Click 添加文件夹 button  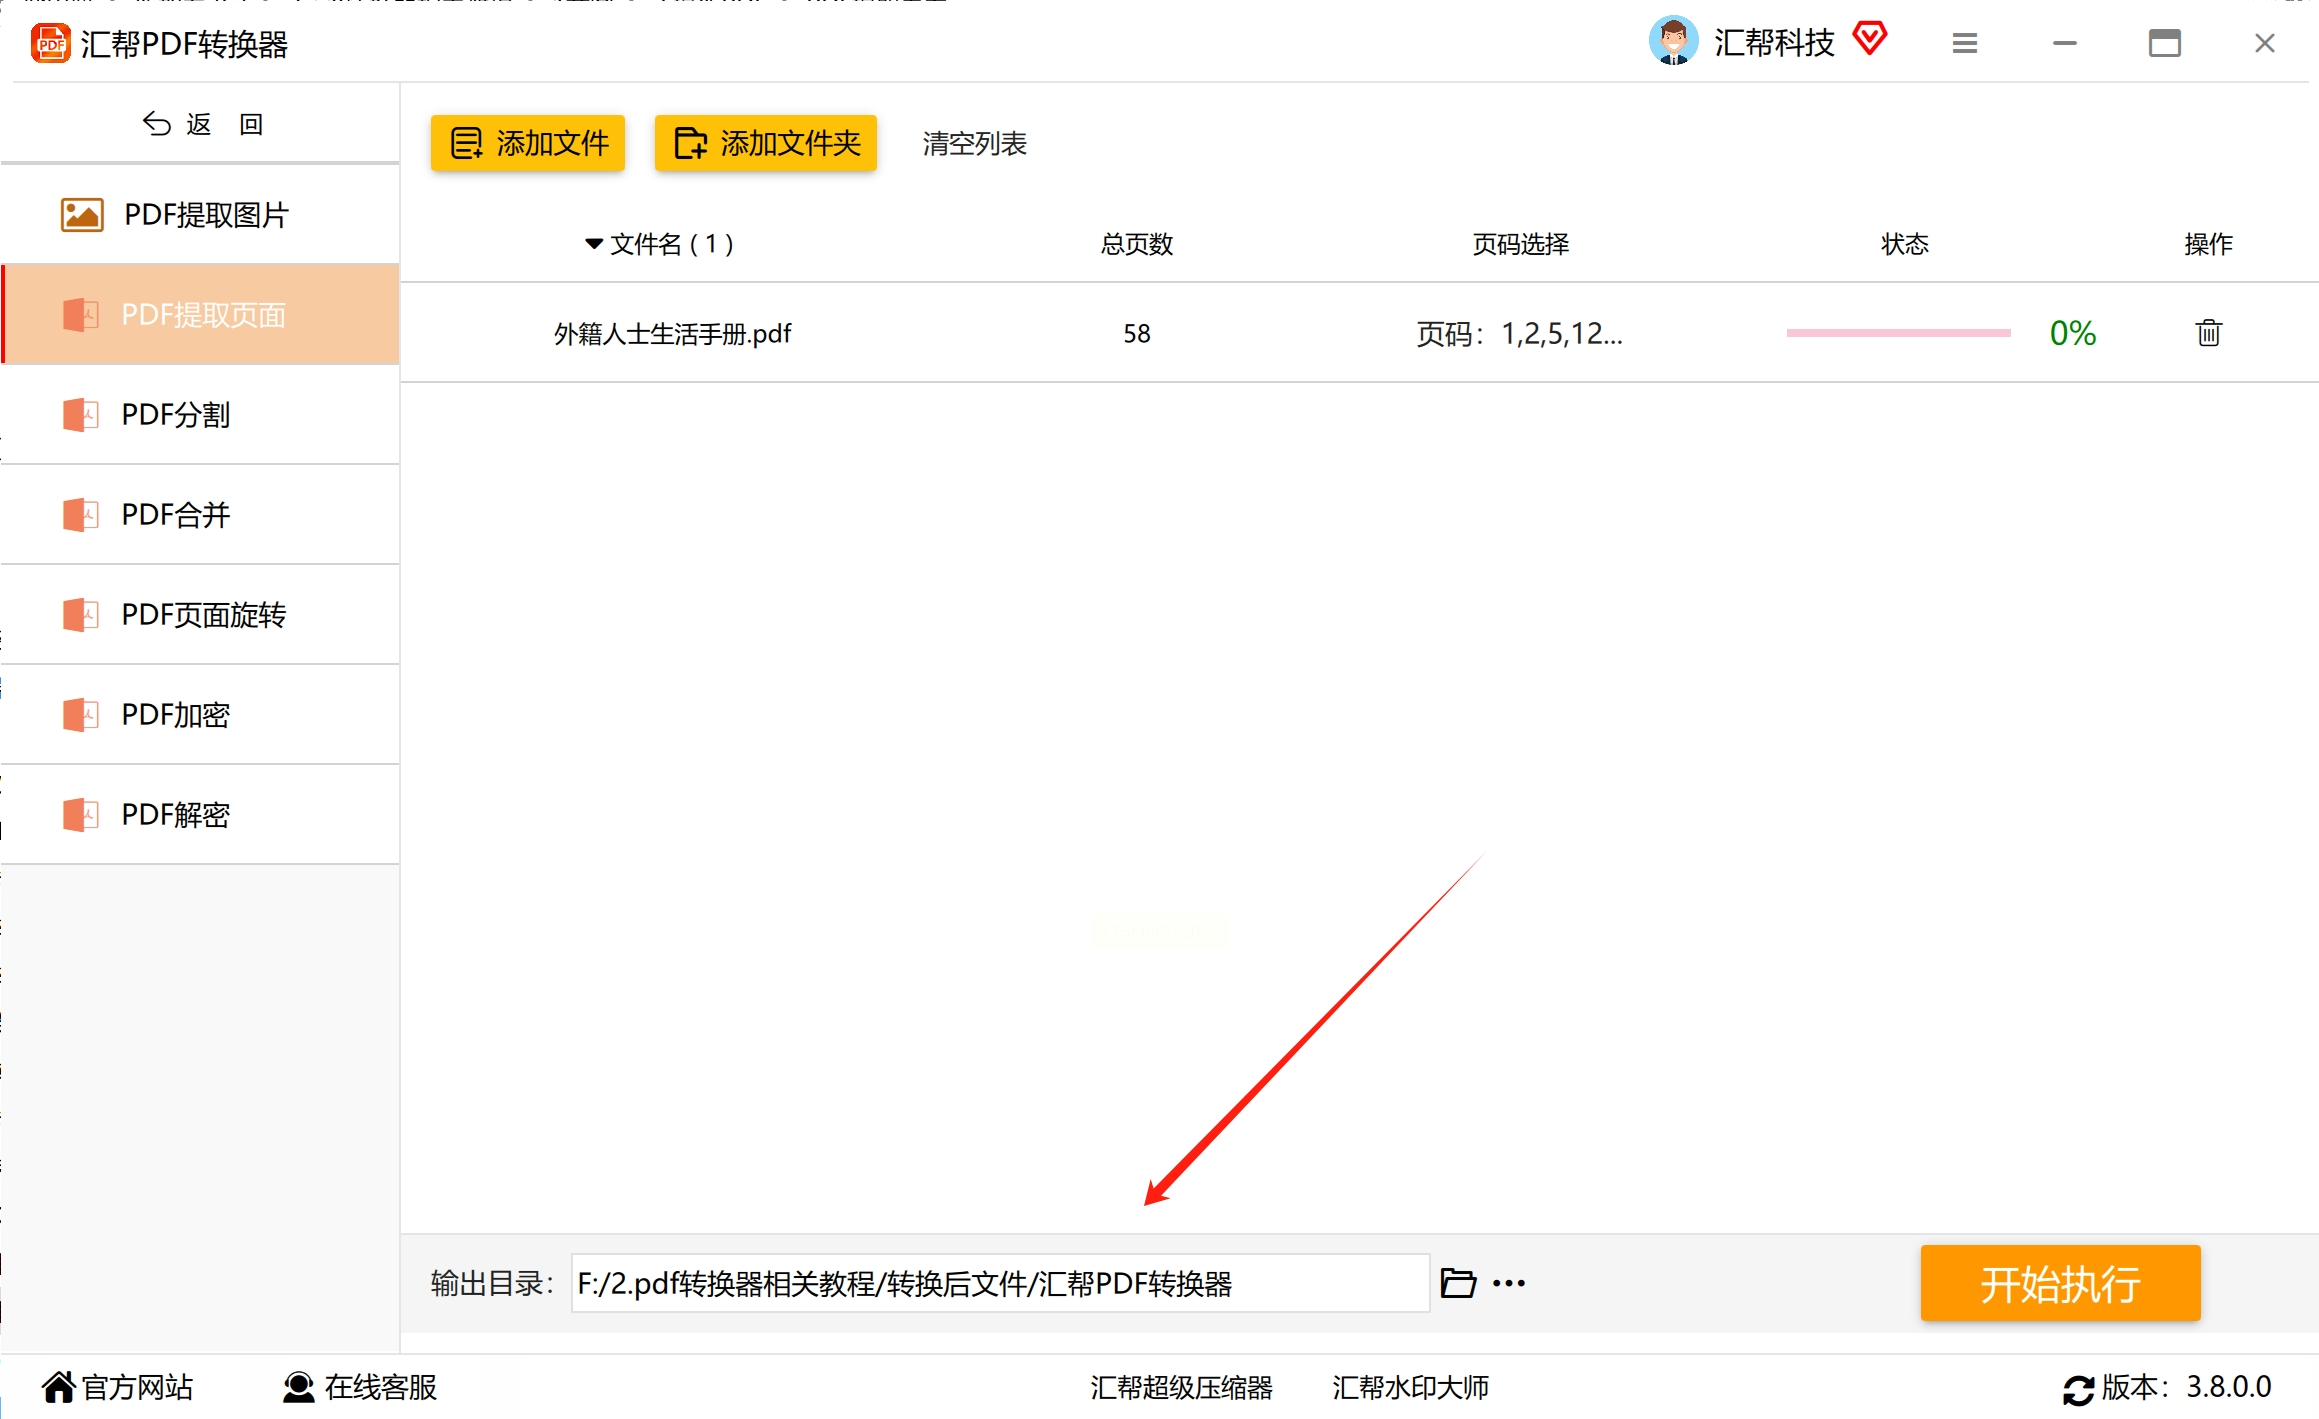(x=766, y=143)
